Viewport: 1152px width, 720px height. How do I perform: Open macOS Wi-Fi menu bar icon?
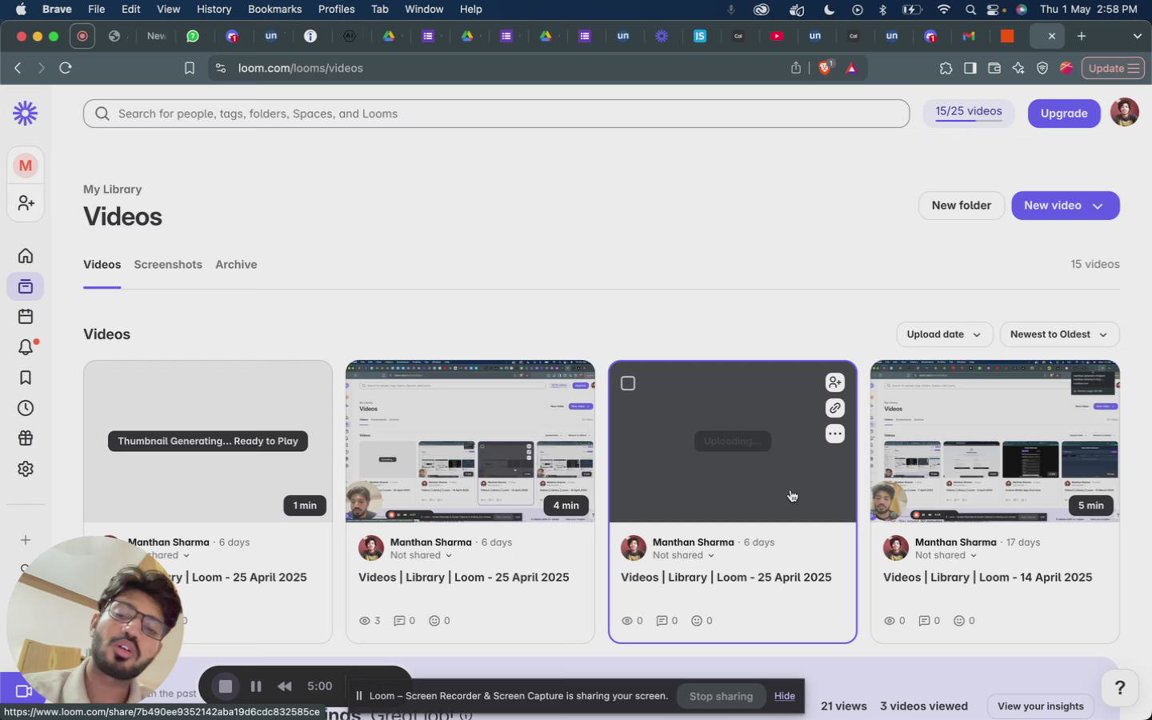coord(944,10)
